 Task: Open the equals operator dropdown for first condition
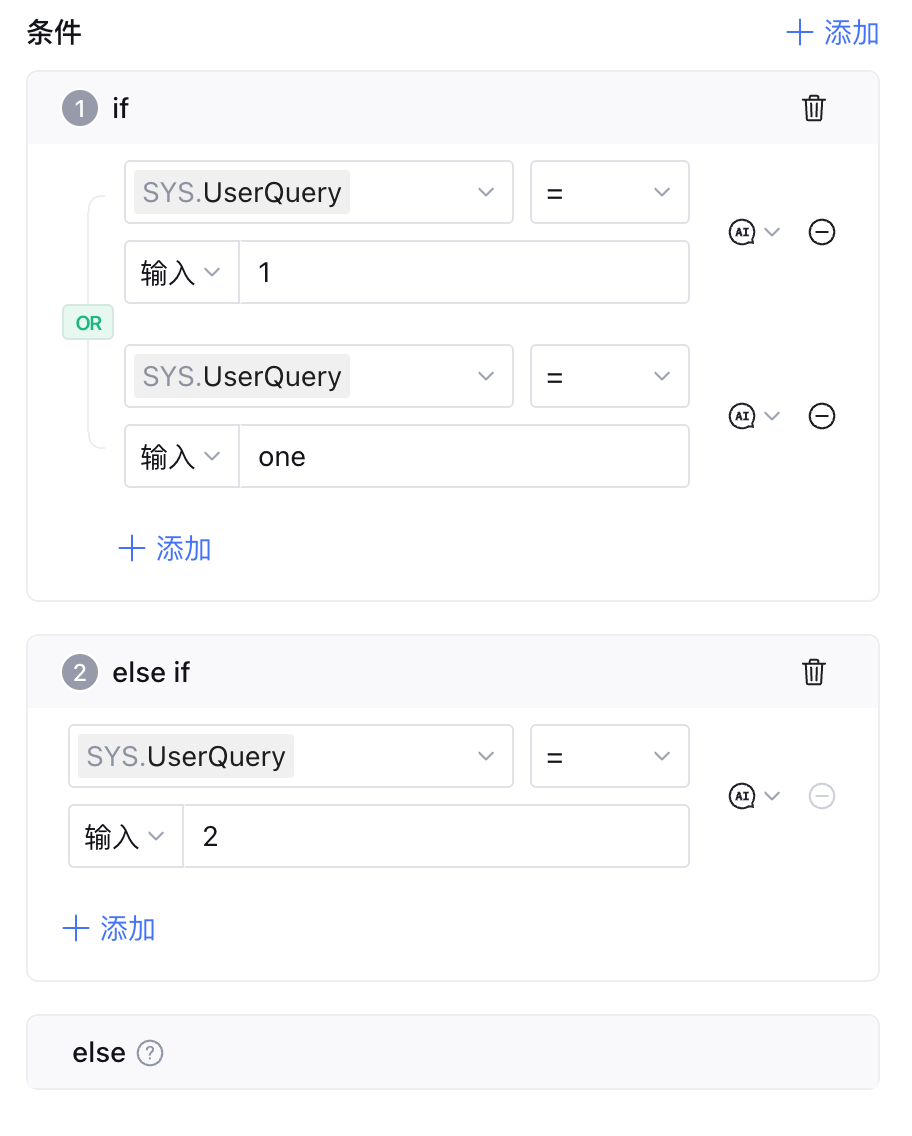point(609,192)
